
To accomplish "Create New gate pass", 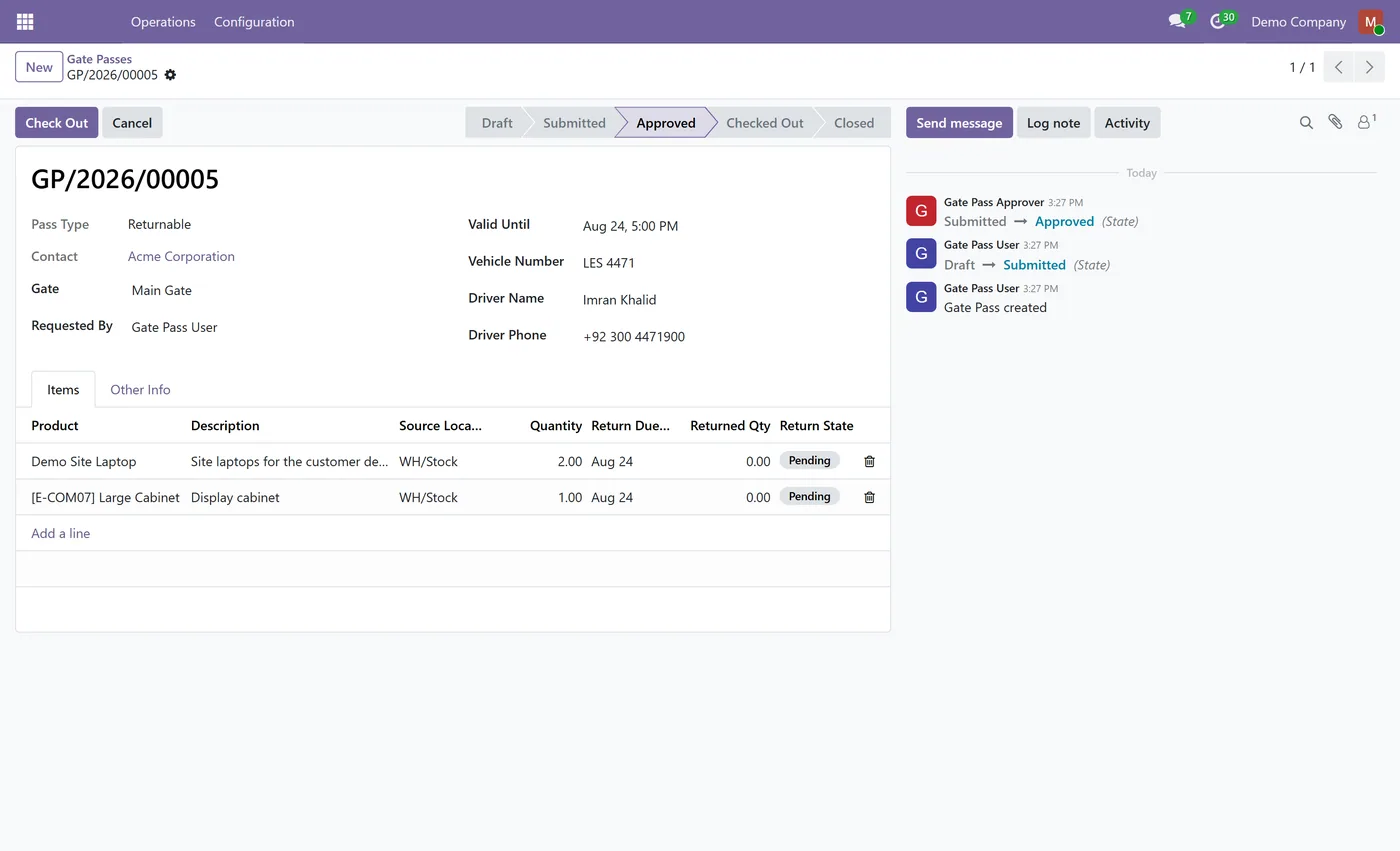I will click(39, 67).
